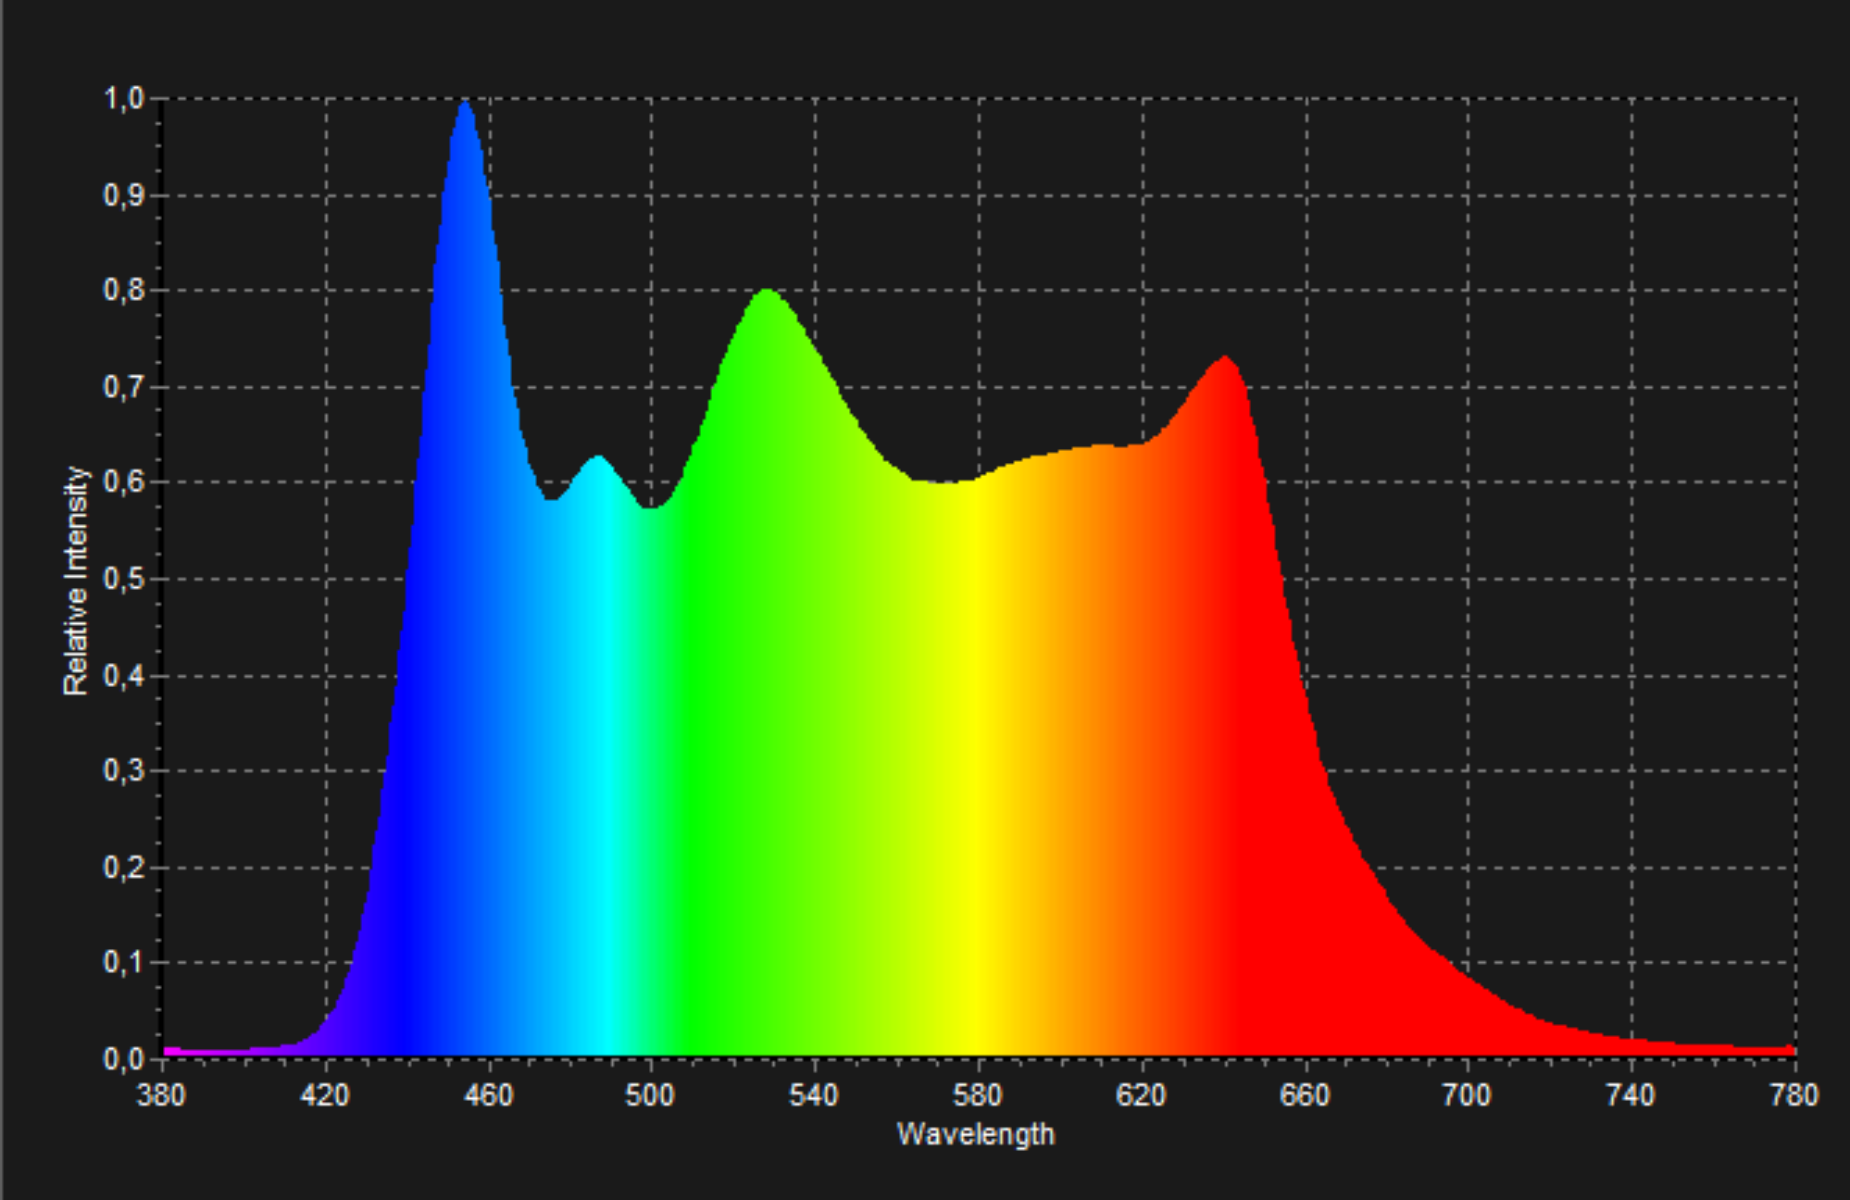This screenshot has width=1850, height=1200.
Task: Click the 700 wavelength axis label
Action: tap(1467, 1095)
